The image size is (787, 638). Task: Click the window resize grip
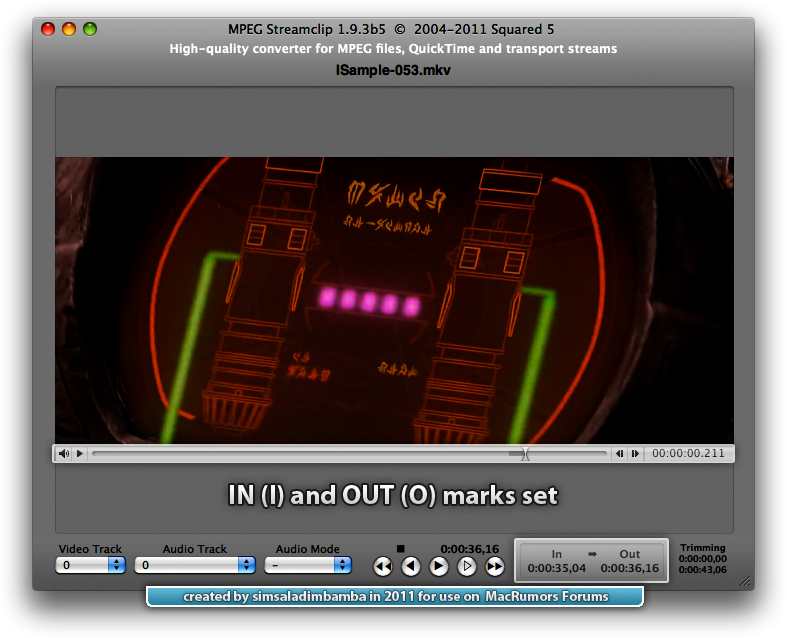(746, 581)
